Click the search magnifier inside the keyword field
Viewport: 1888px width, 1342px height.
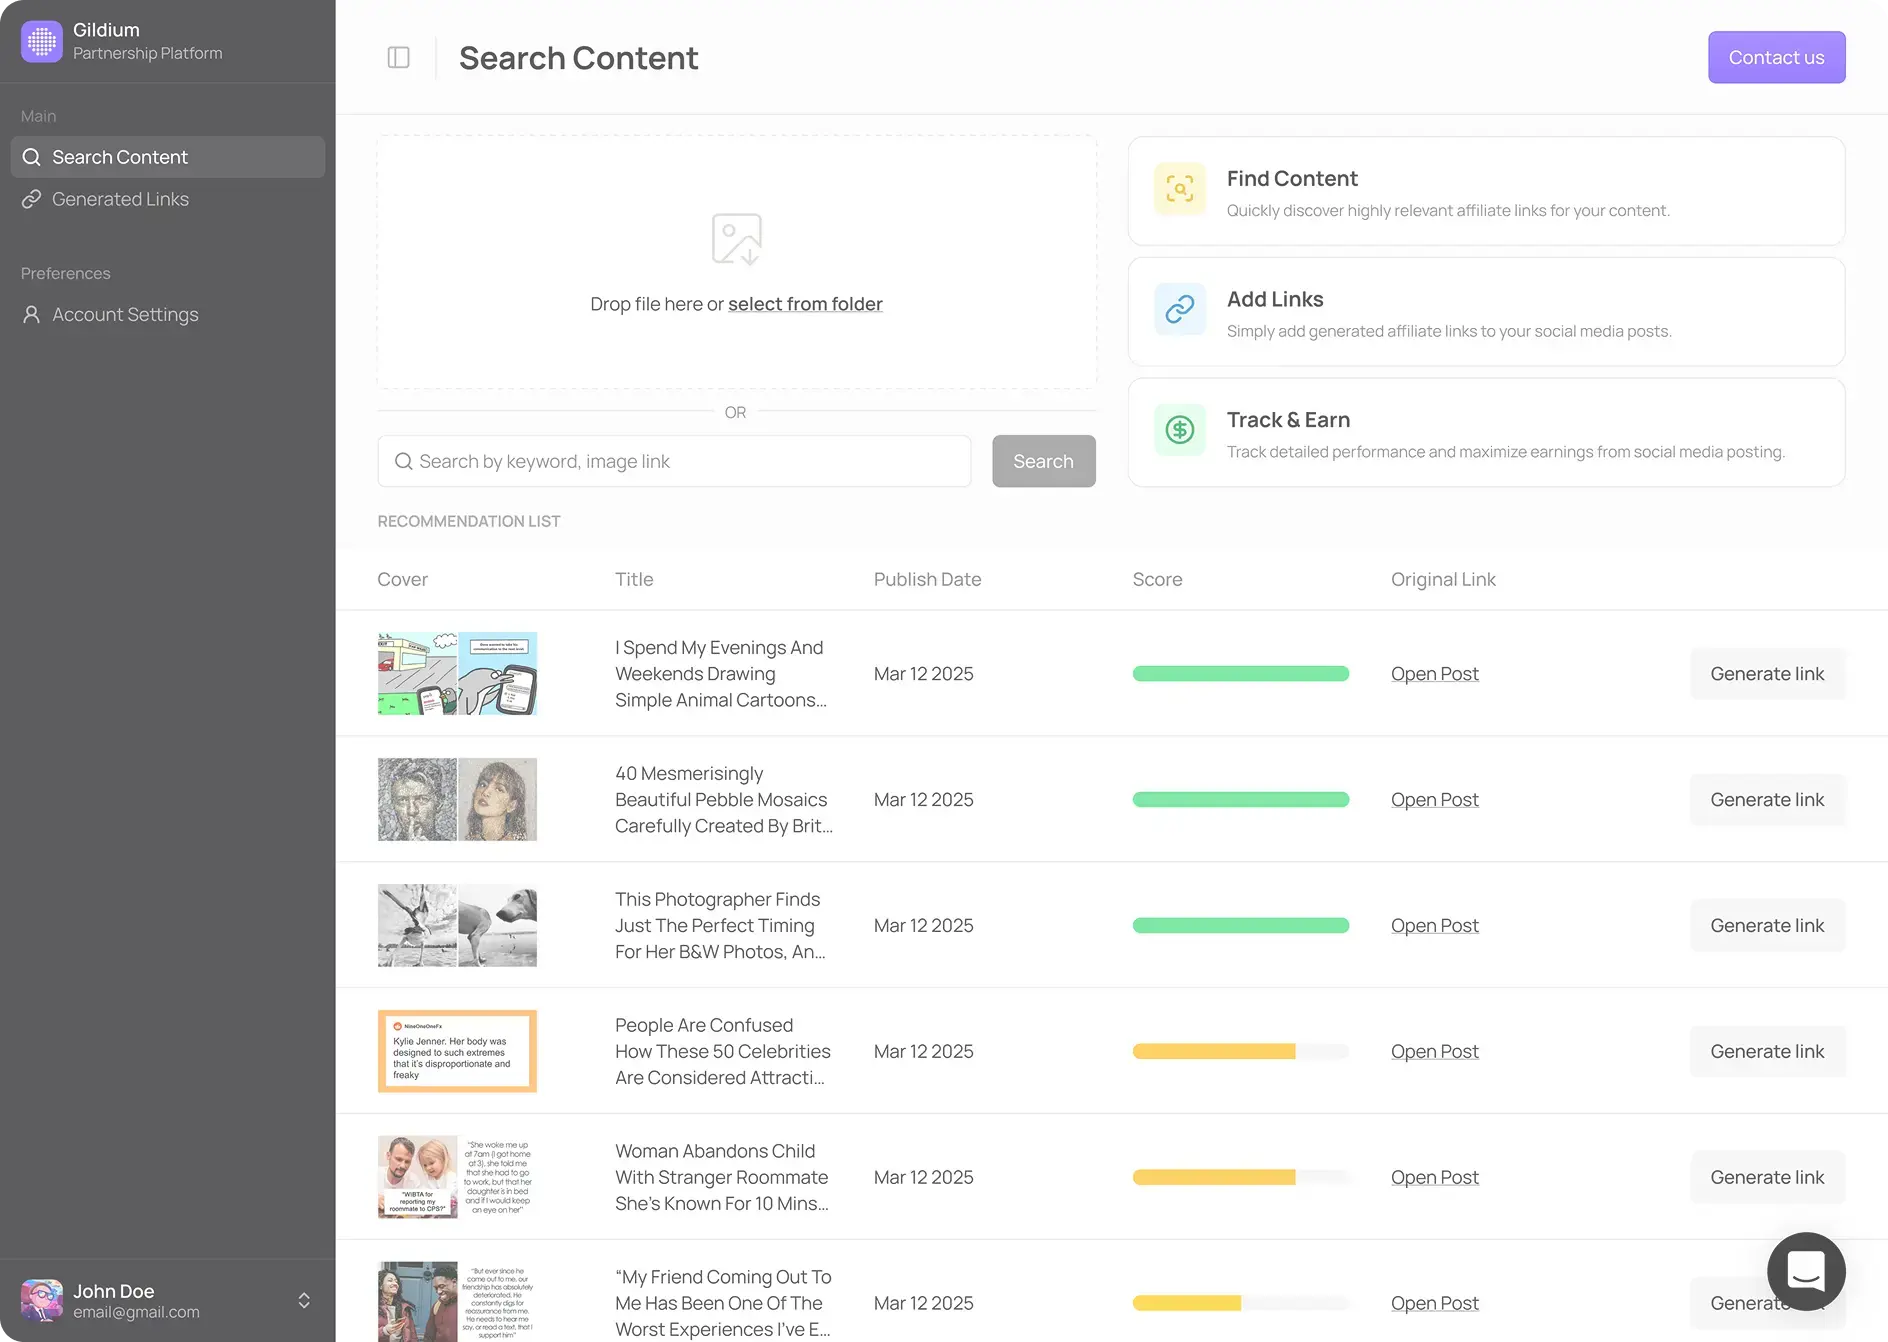tap(404, 461)
